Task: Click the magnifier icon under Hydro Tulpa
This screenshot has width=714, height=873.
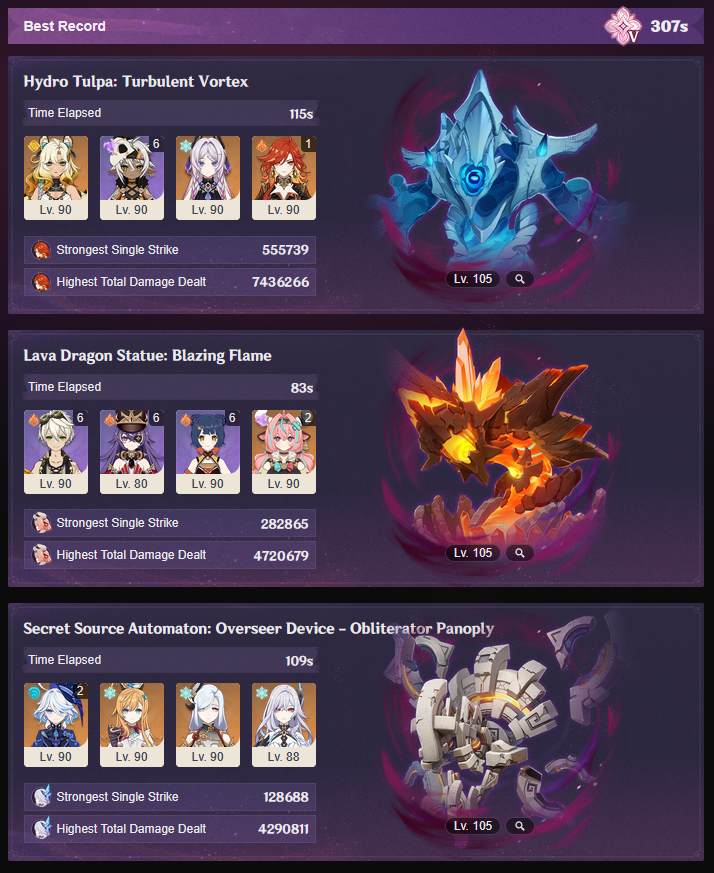Action: [x=520, y=279]
